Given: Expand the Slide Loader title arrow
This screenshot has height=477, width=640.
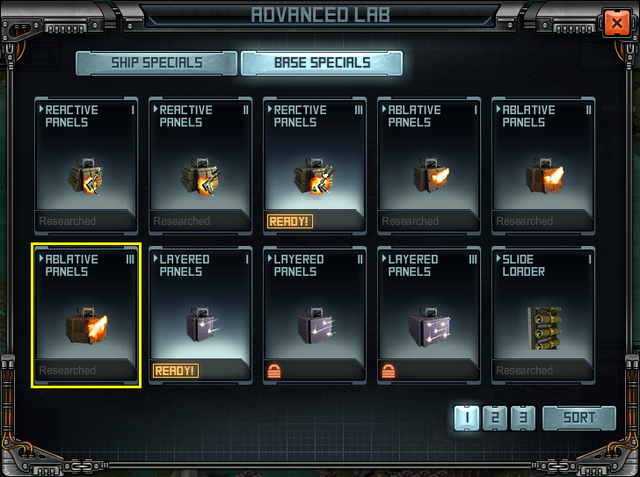Looking at the screenshot, I should point(498,258).
